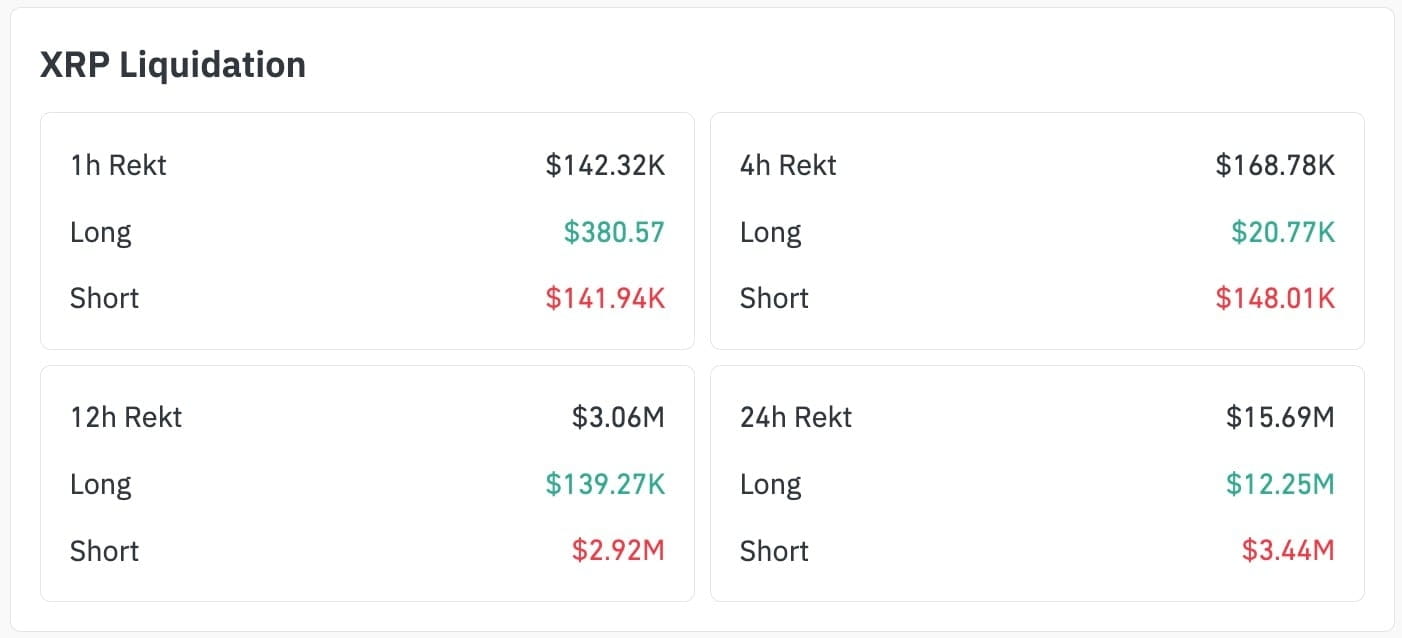Select the 1h Rekt label
This screenshot has height=638, width=1402.
point(118,165)
